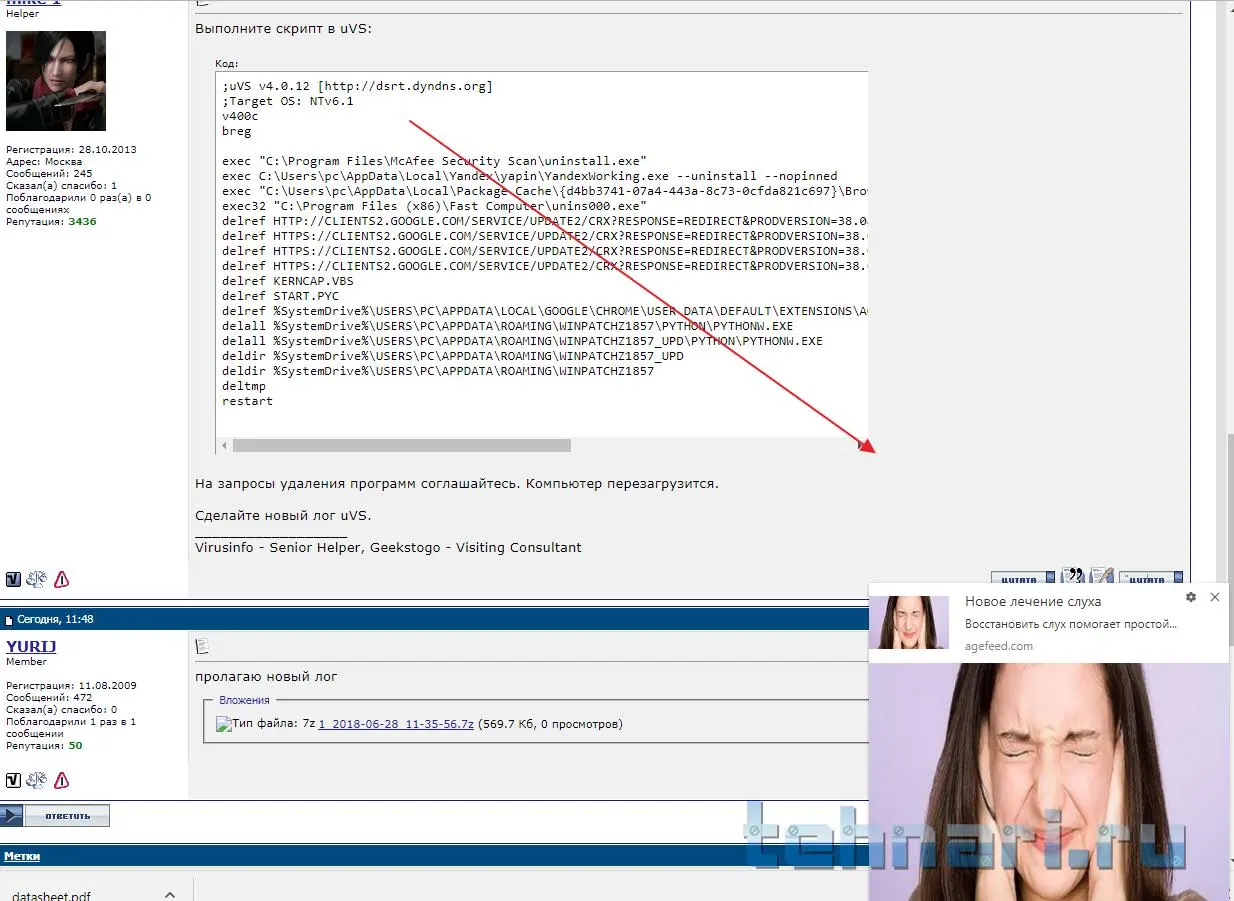Report YURIJ's post with warning triangle
Image resolution: width=1234 pixels, height=901 pixels.
tap(61, 780)
